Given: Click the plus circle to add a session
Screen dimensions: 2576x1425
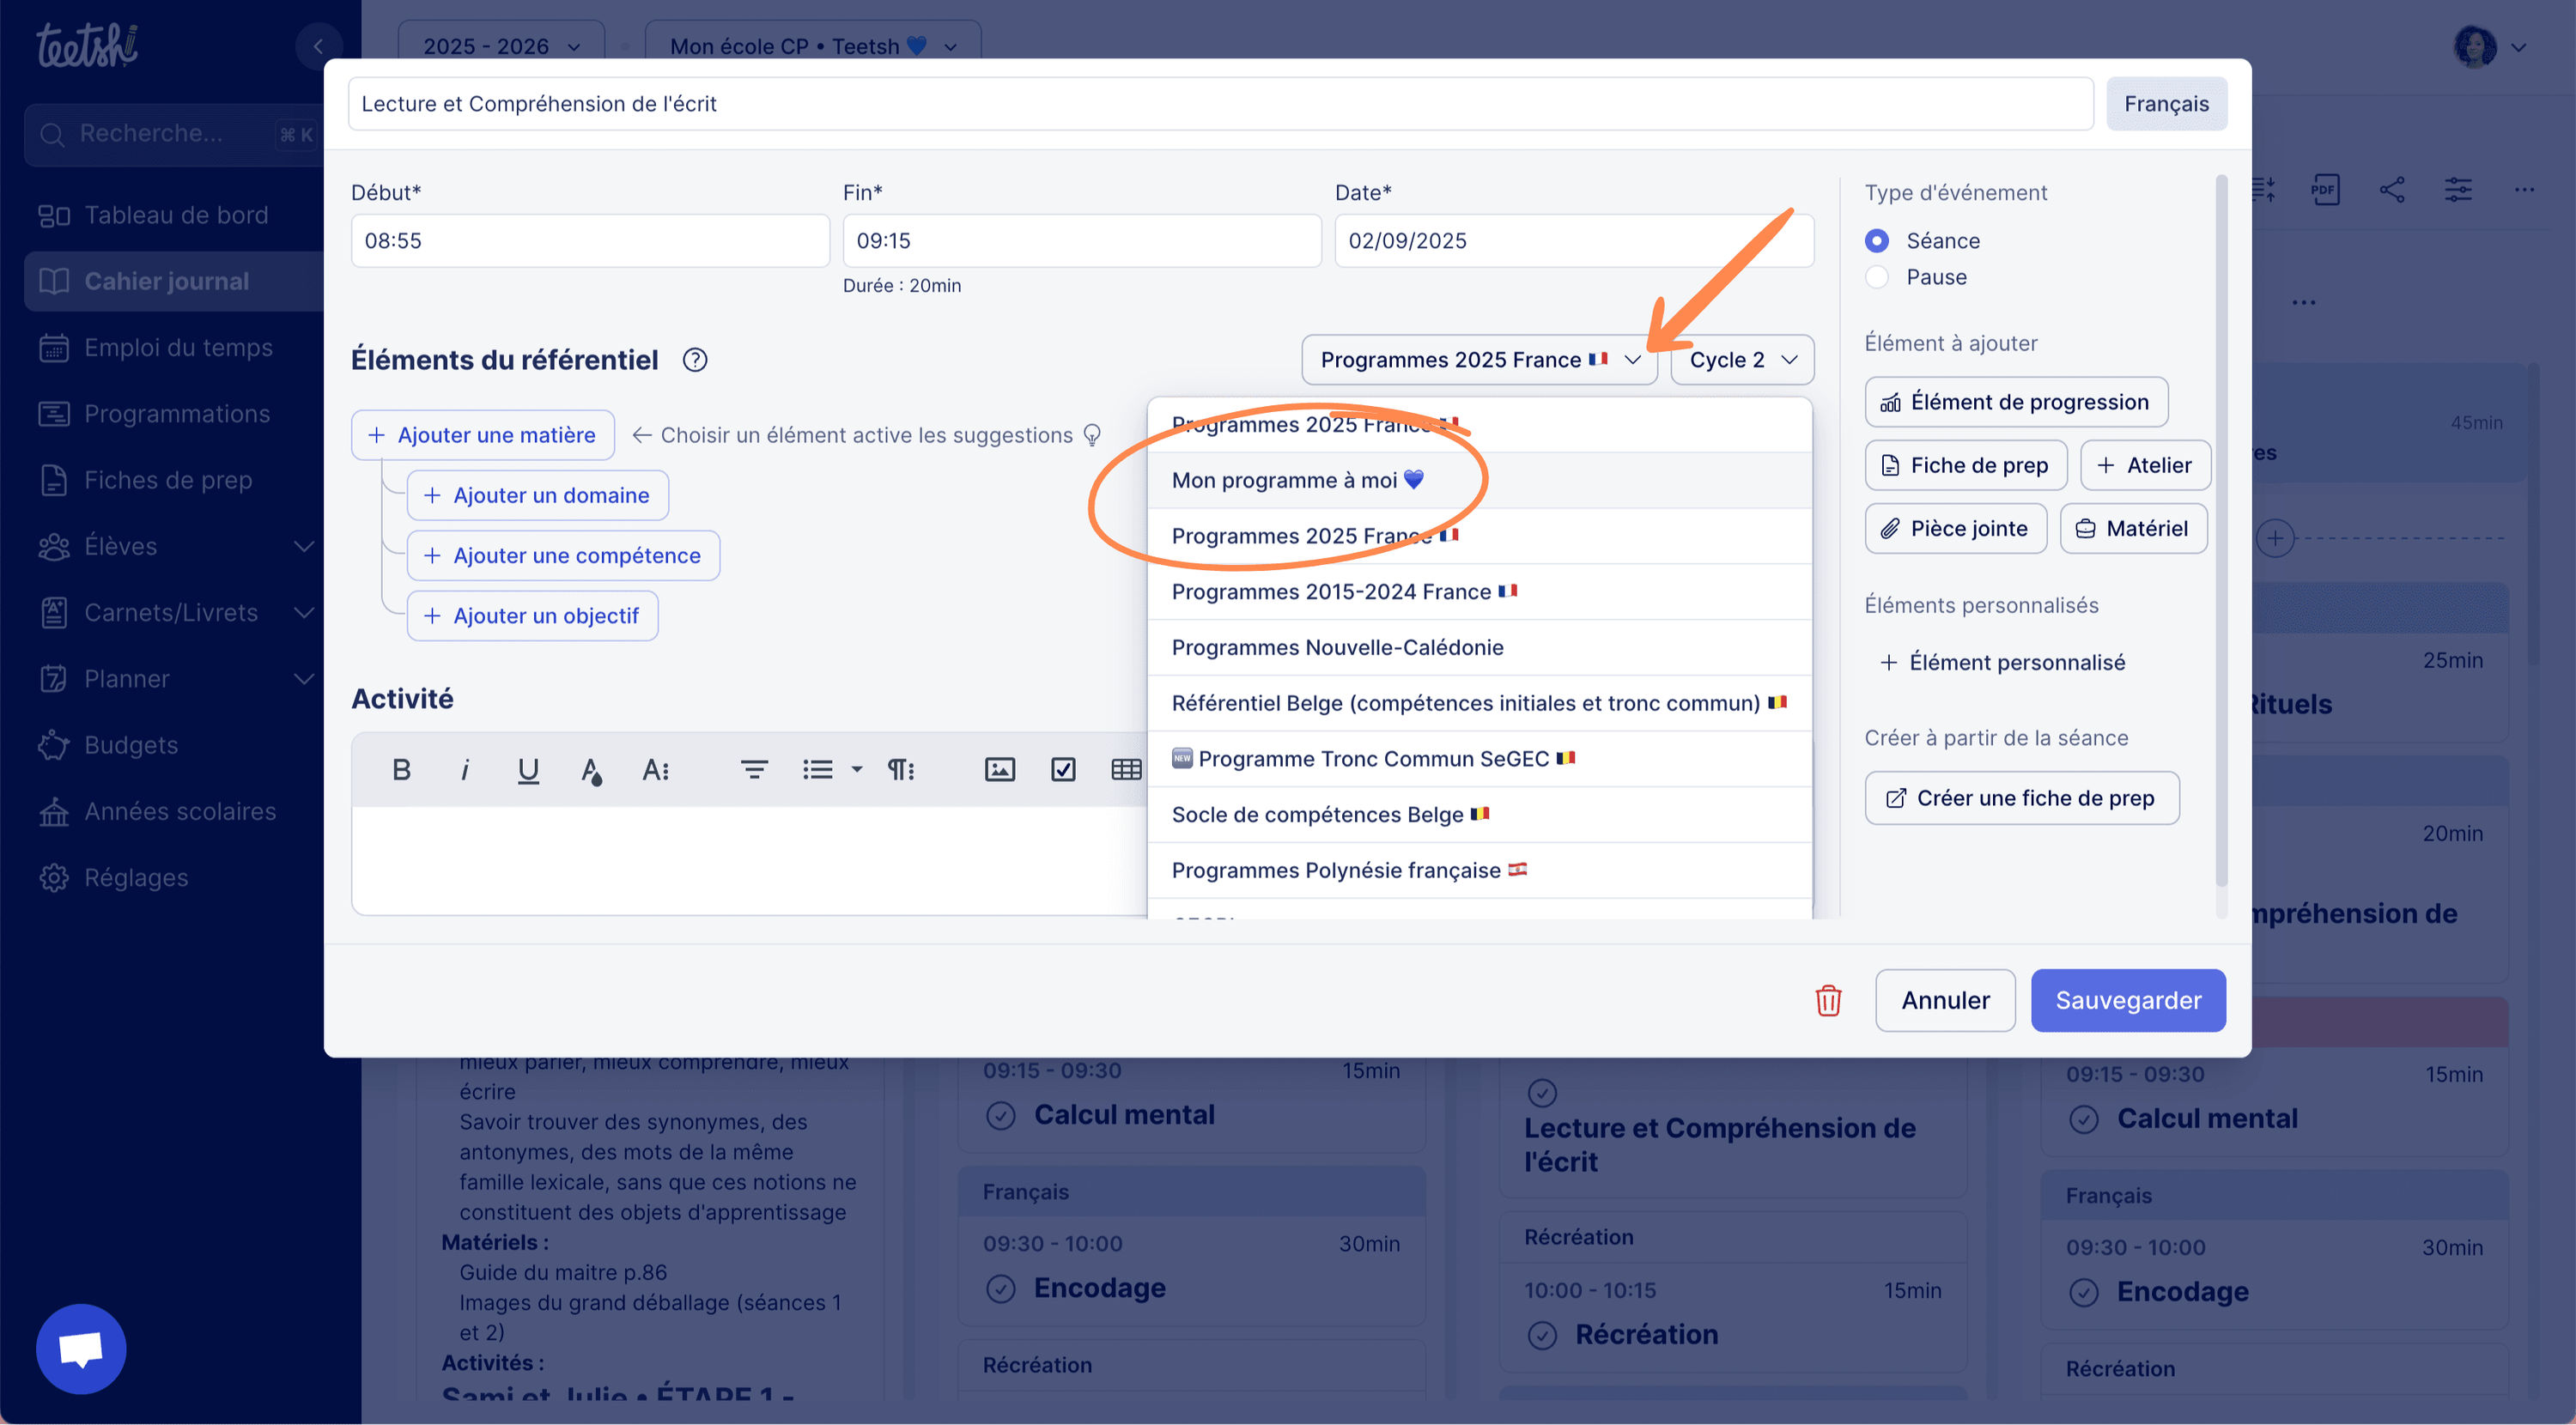Looking at the screenshot, I should 2275,538.
